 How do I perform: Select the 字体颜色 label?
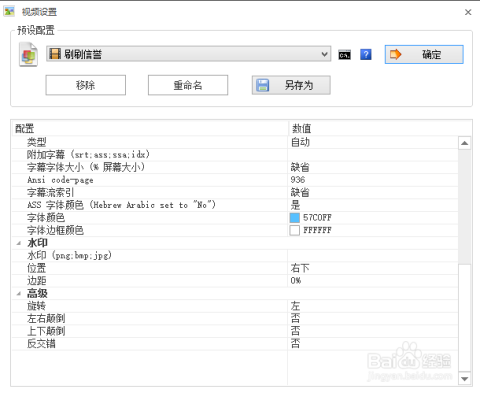coord(46,218)
